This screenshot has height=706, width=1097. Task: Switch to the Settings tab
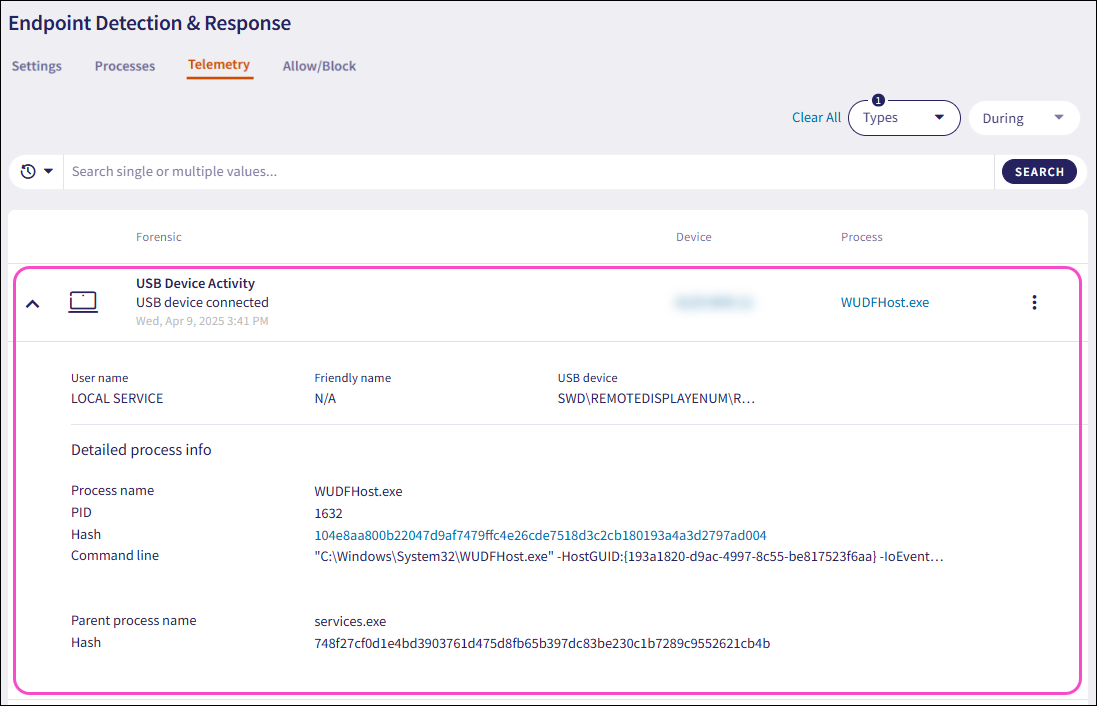coord(37,66)
